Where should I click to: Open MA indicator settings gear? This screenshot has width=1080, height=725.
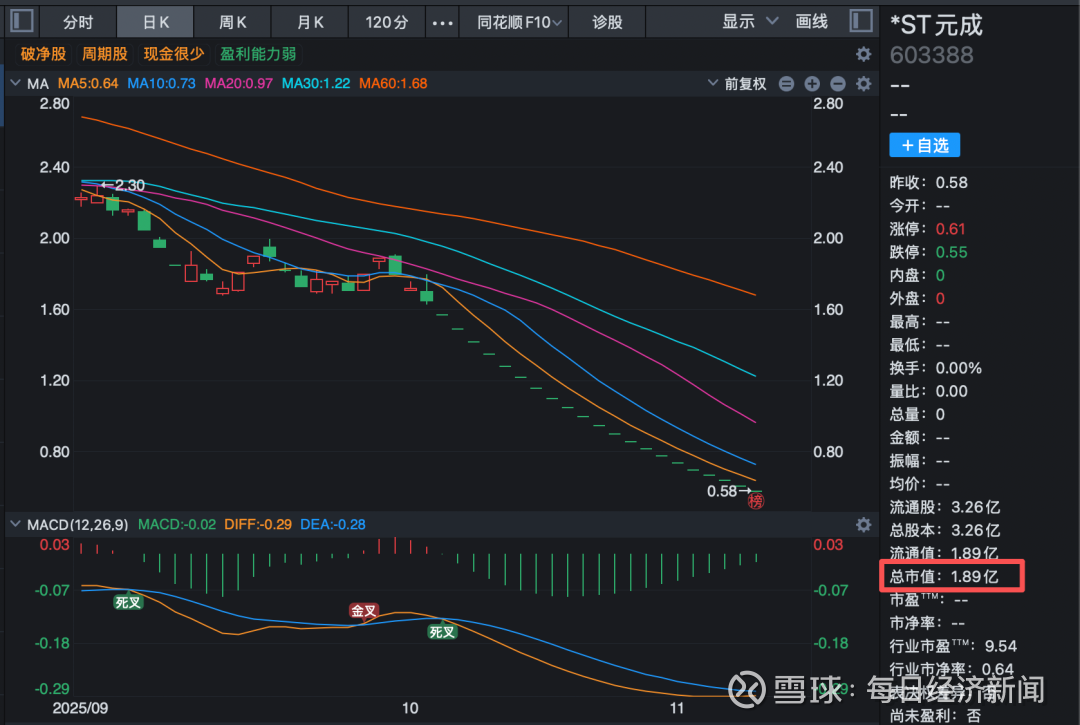tap(864, 84)
